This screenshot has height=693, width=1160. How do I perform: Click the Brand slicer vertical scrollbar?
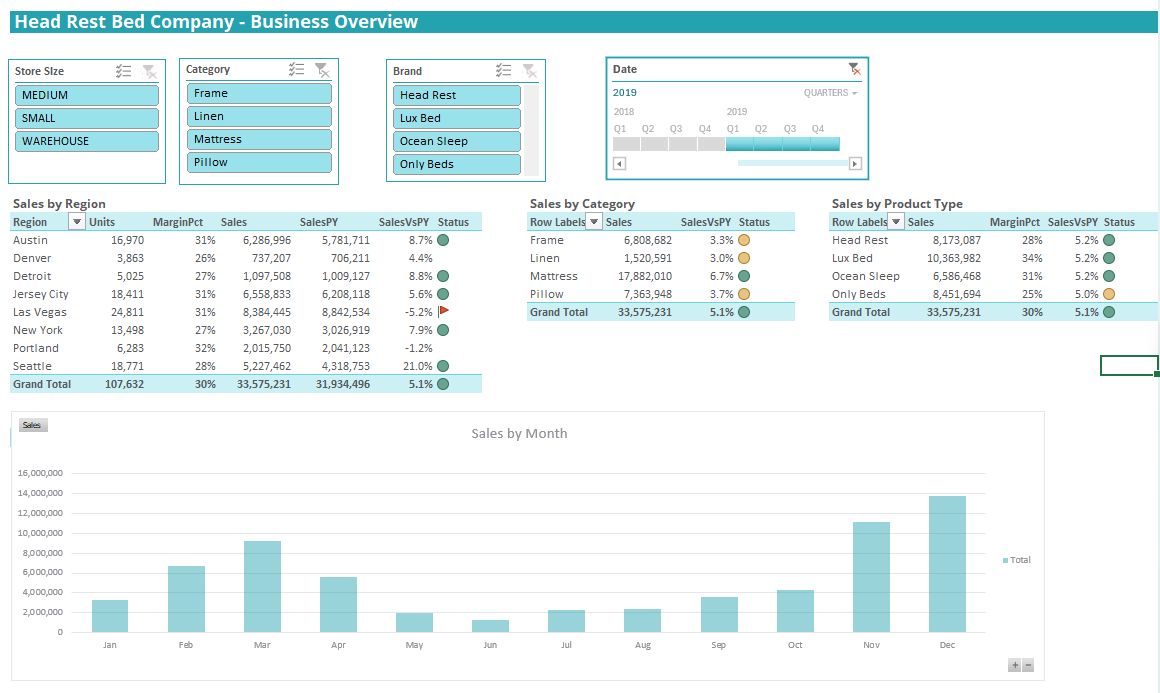pyautogui.click(x=531, y=130)
